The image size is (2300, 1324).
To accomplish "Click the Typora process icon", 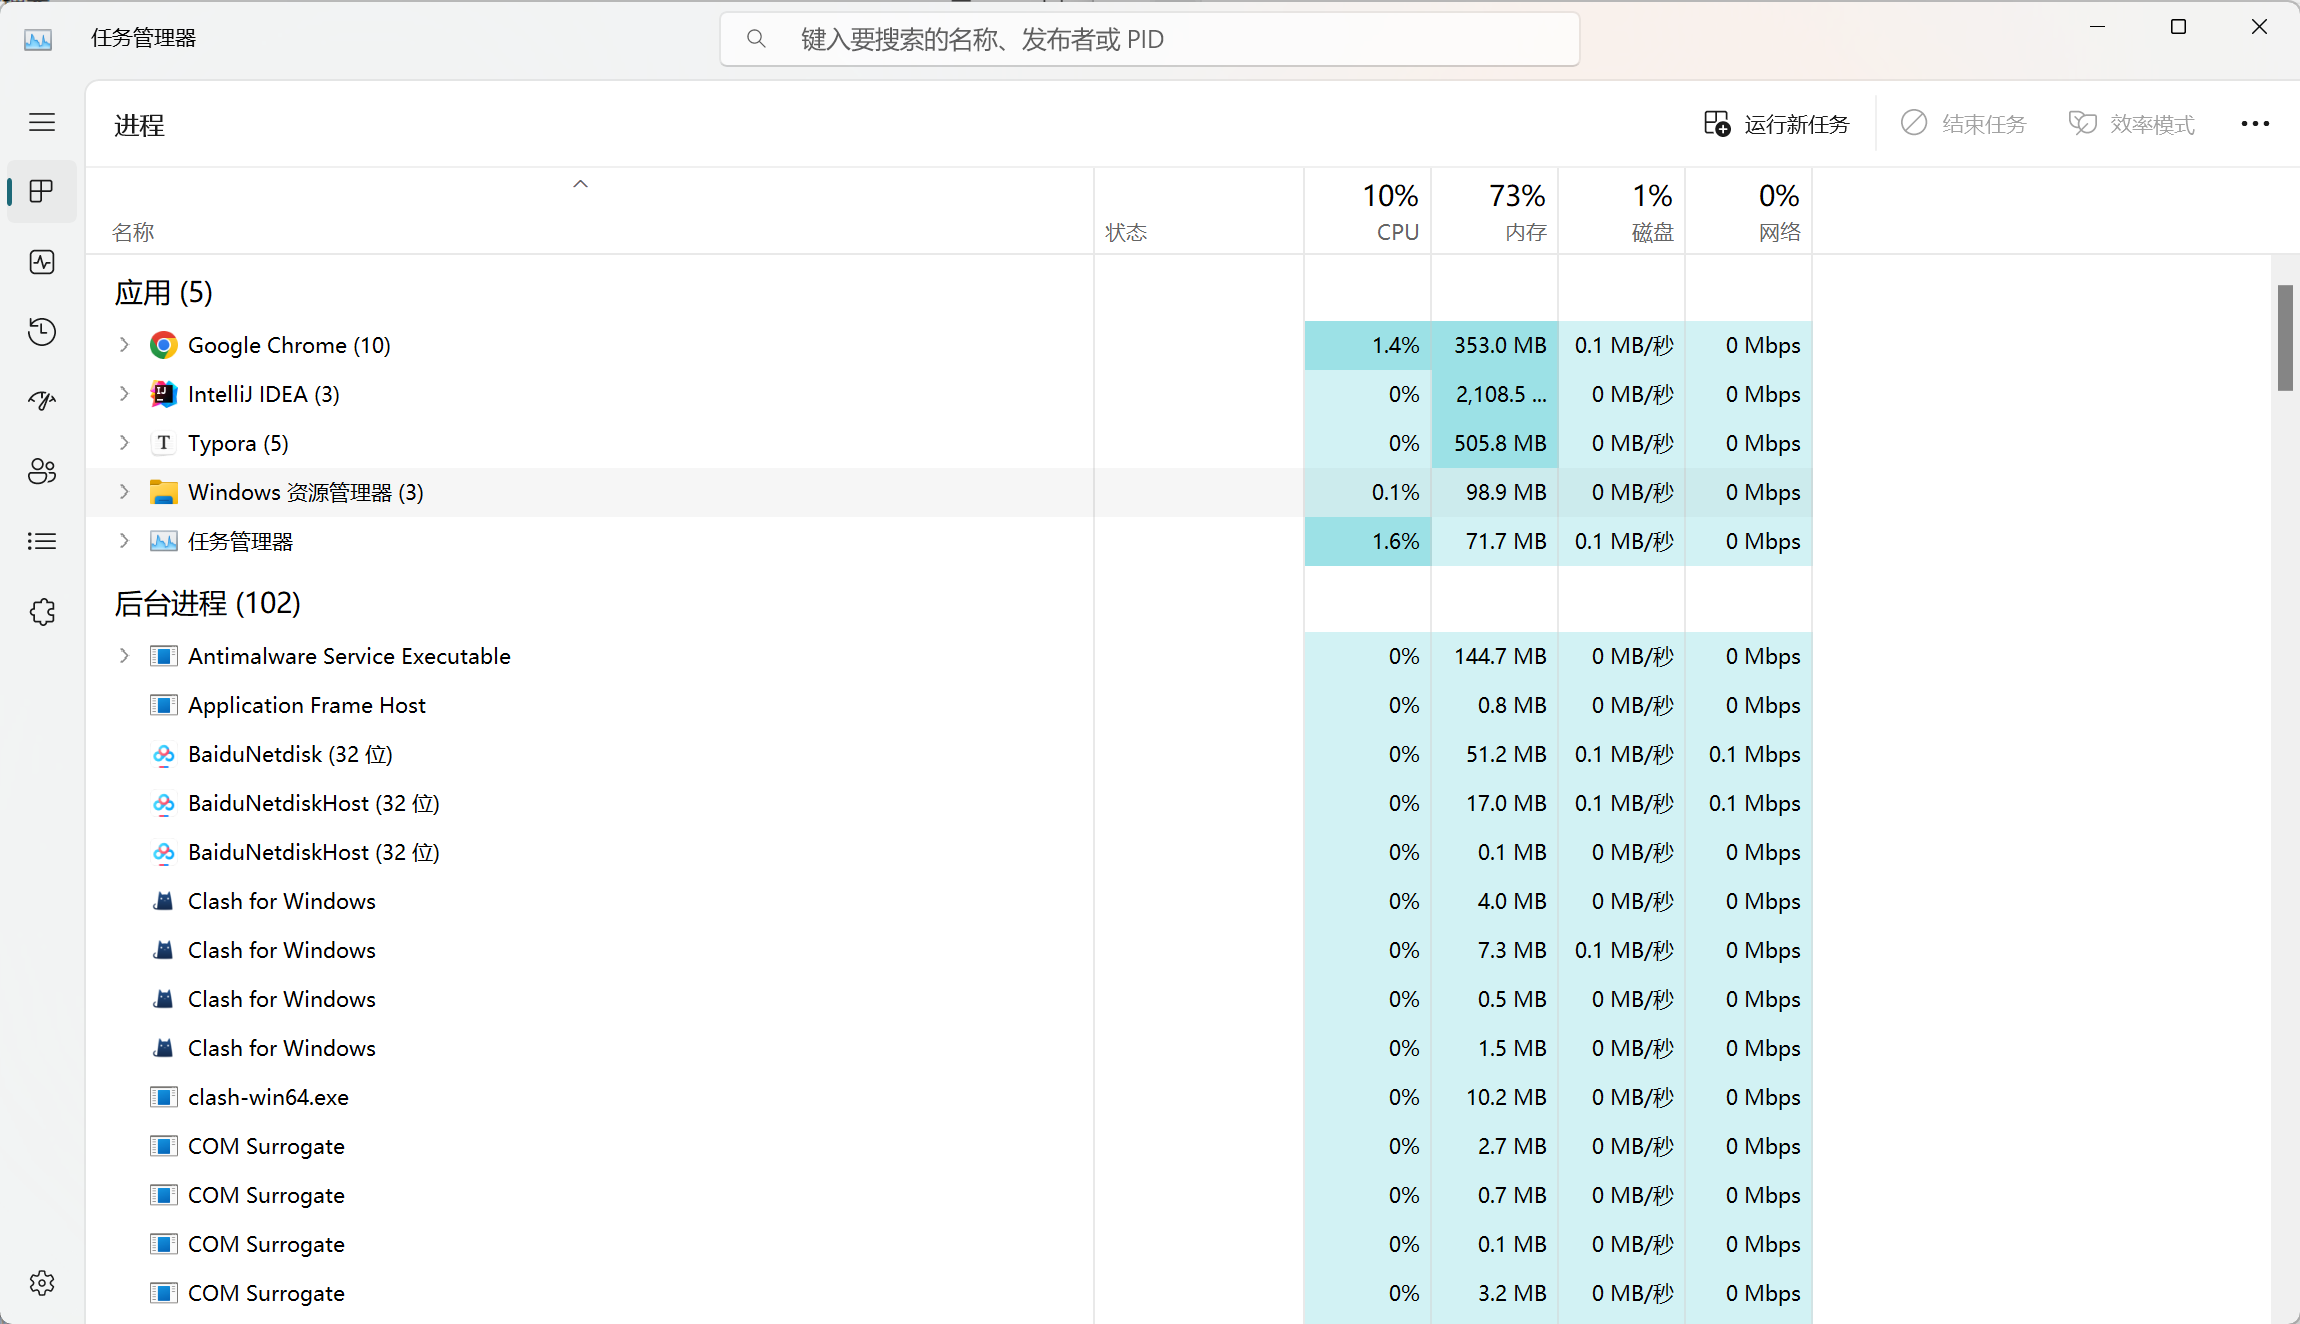I will pyautogui.click(x=164, y=443).
